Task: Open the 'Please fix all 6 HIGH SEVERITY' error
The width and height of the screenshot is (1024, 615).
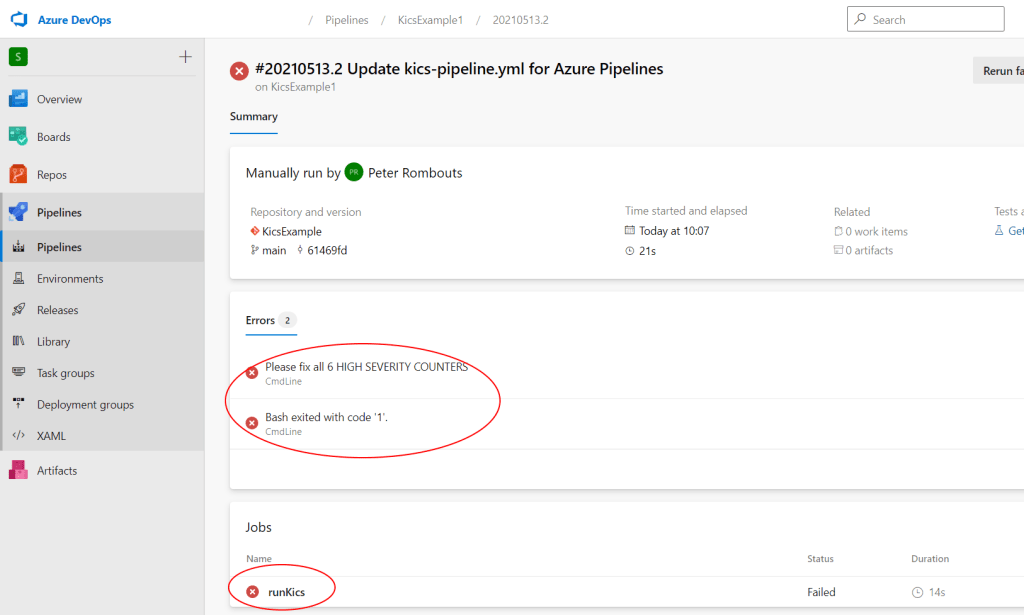Action: (x=366, y=367)
